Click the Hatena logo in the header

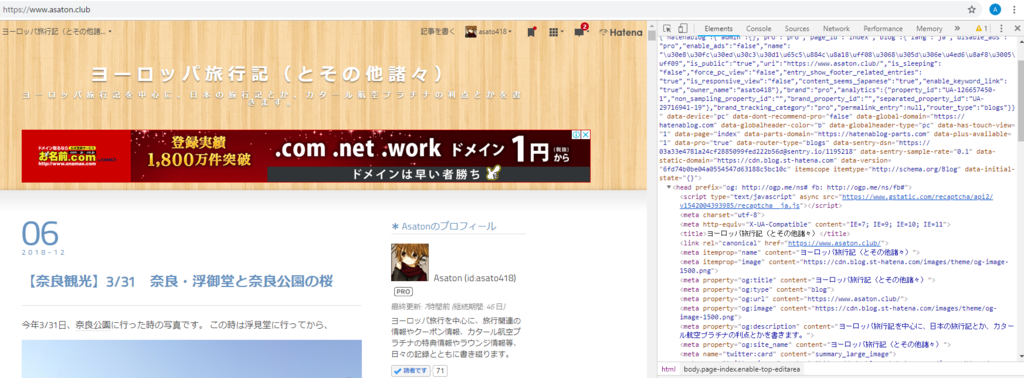620,32
